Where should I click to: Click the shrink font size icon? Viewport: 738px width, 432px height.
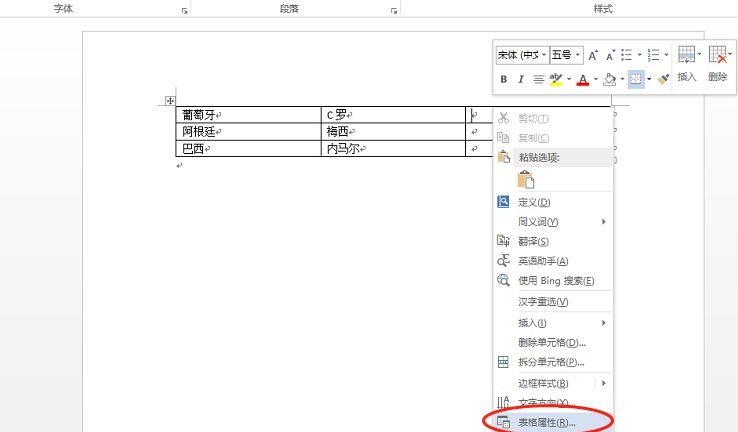coord(609,55)
